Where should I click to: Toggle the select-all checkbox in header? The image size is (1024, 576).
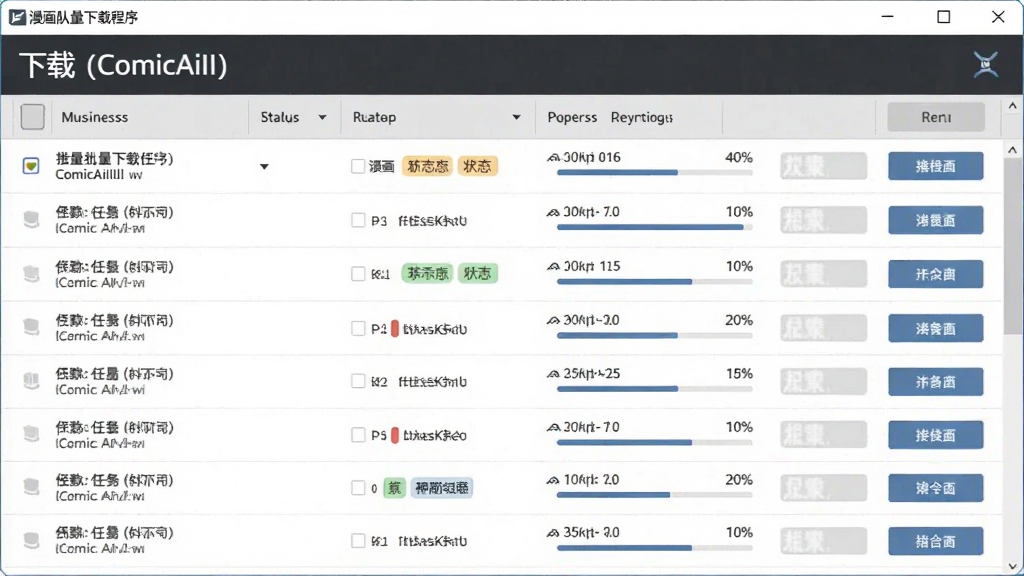pos(33,117)
